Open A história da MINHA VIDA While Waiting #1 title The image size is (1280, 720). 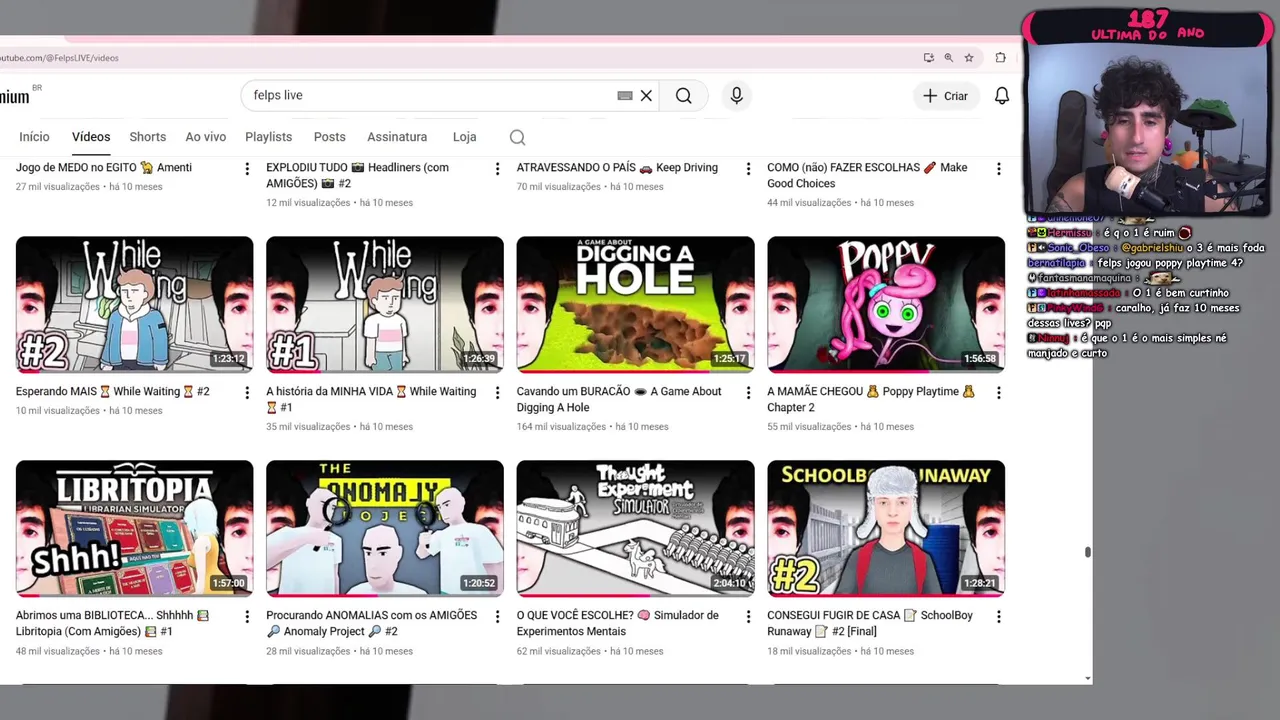coord(371,399)
